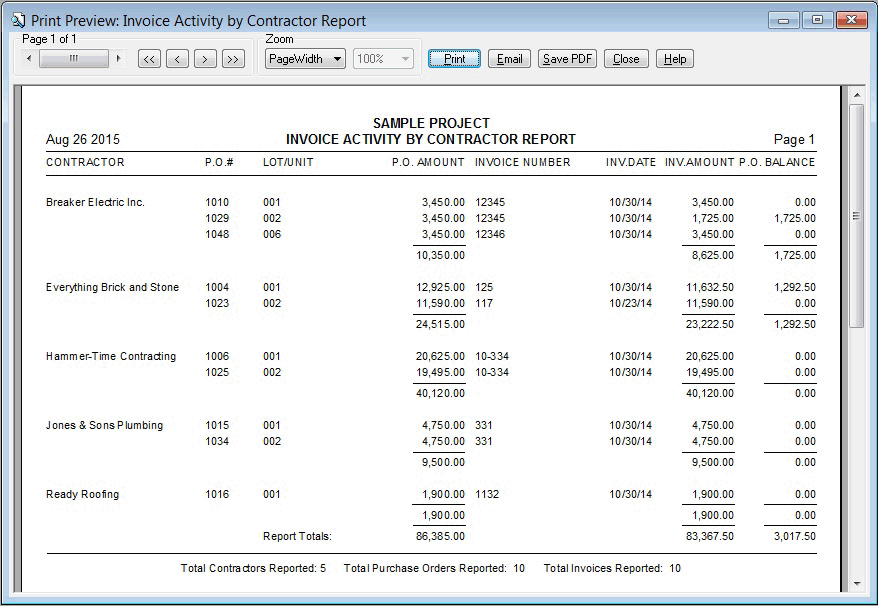The image size is (878, 606).
Task: Jump to last page with >> button
Action: coord(233,59)
